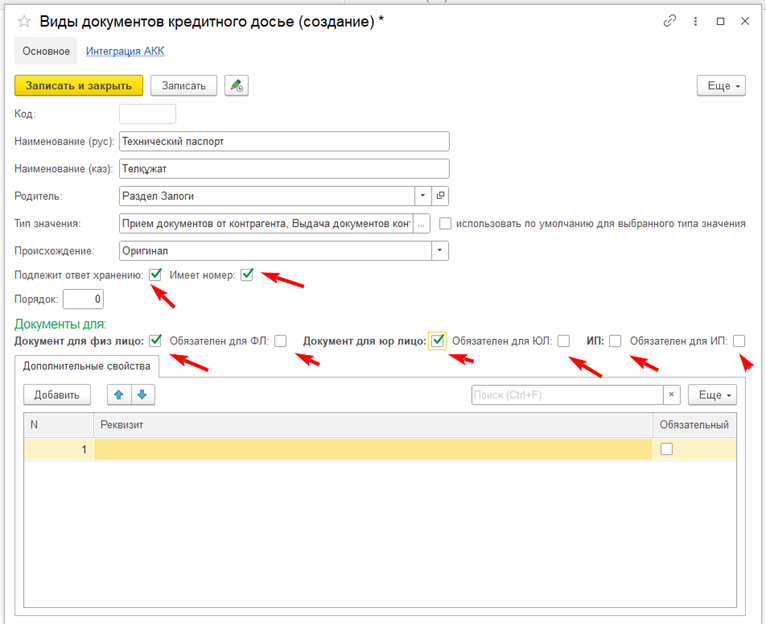Click the N column header
The width and height of the screenshot is (766, 624).
point(59,425)
